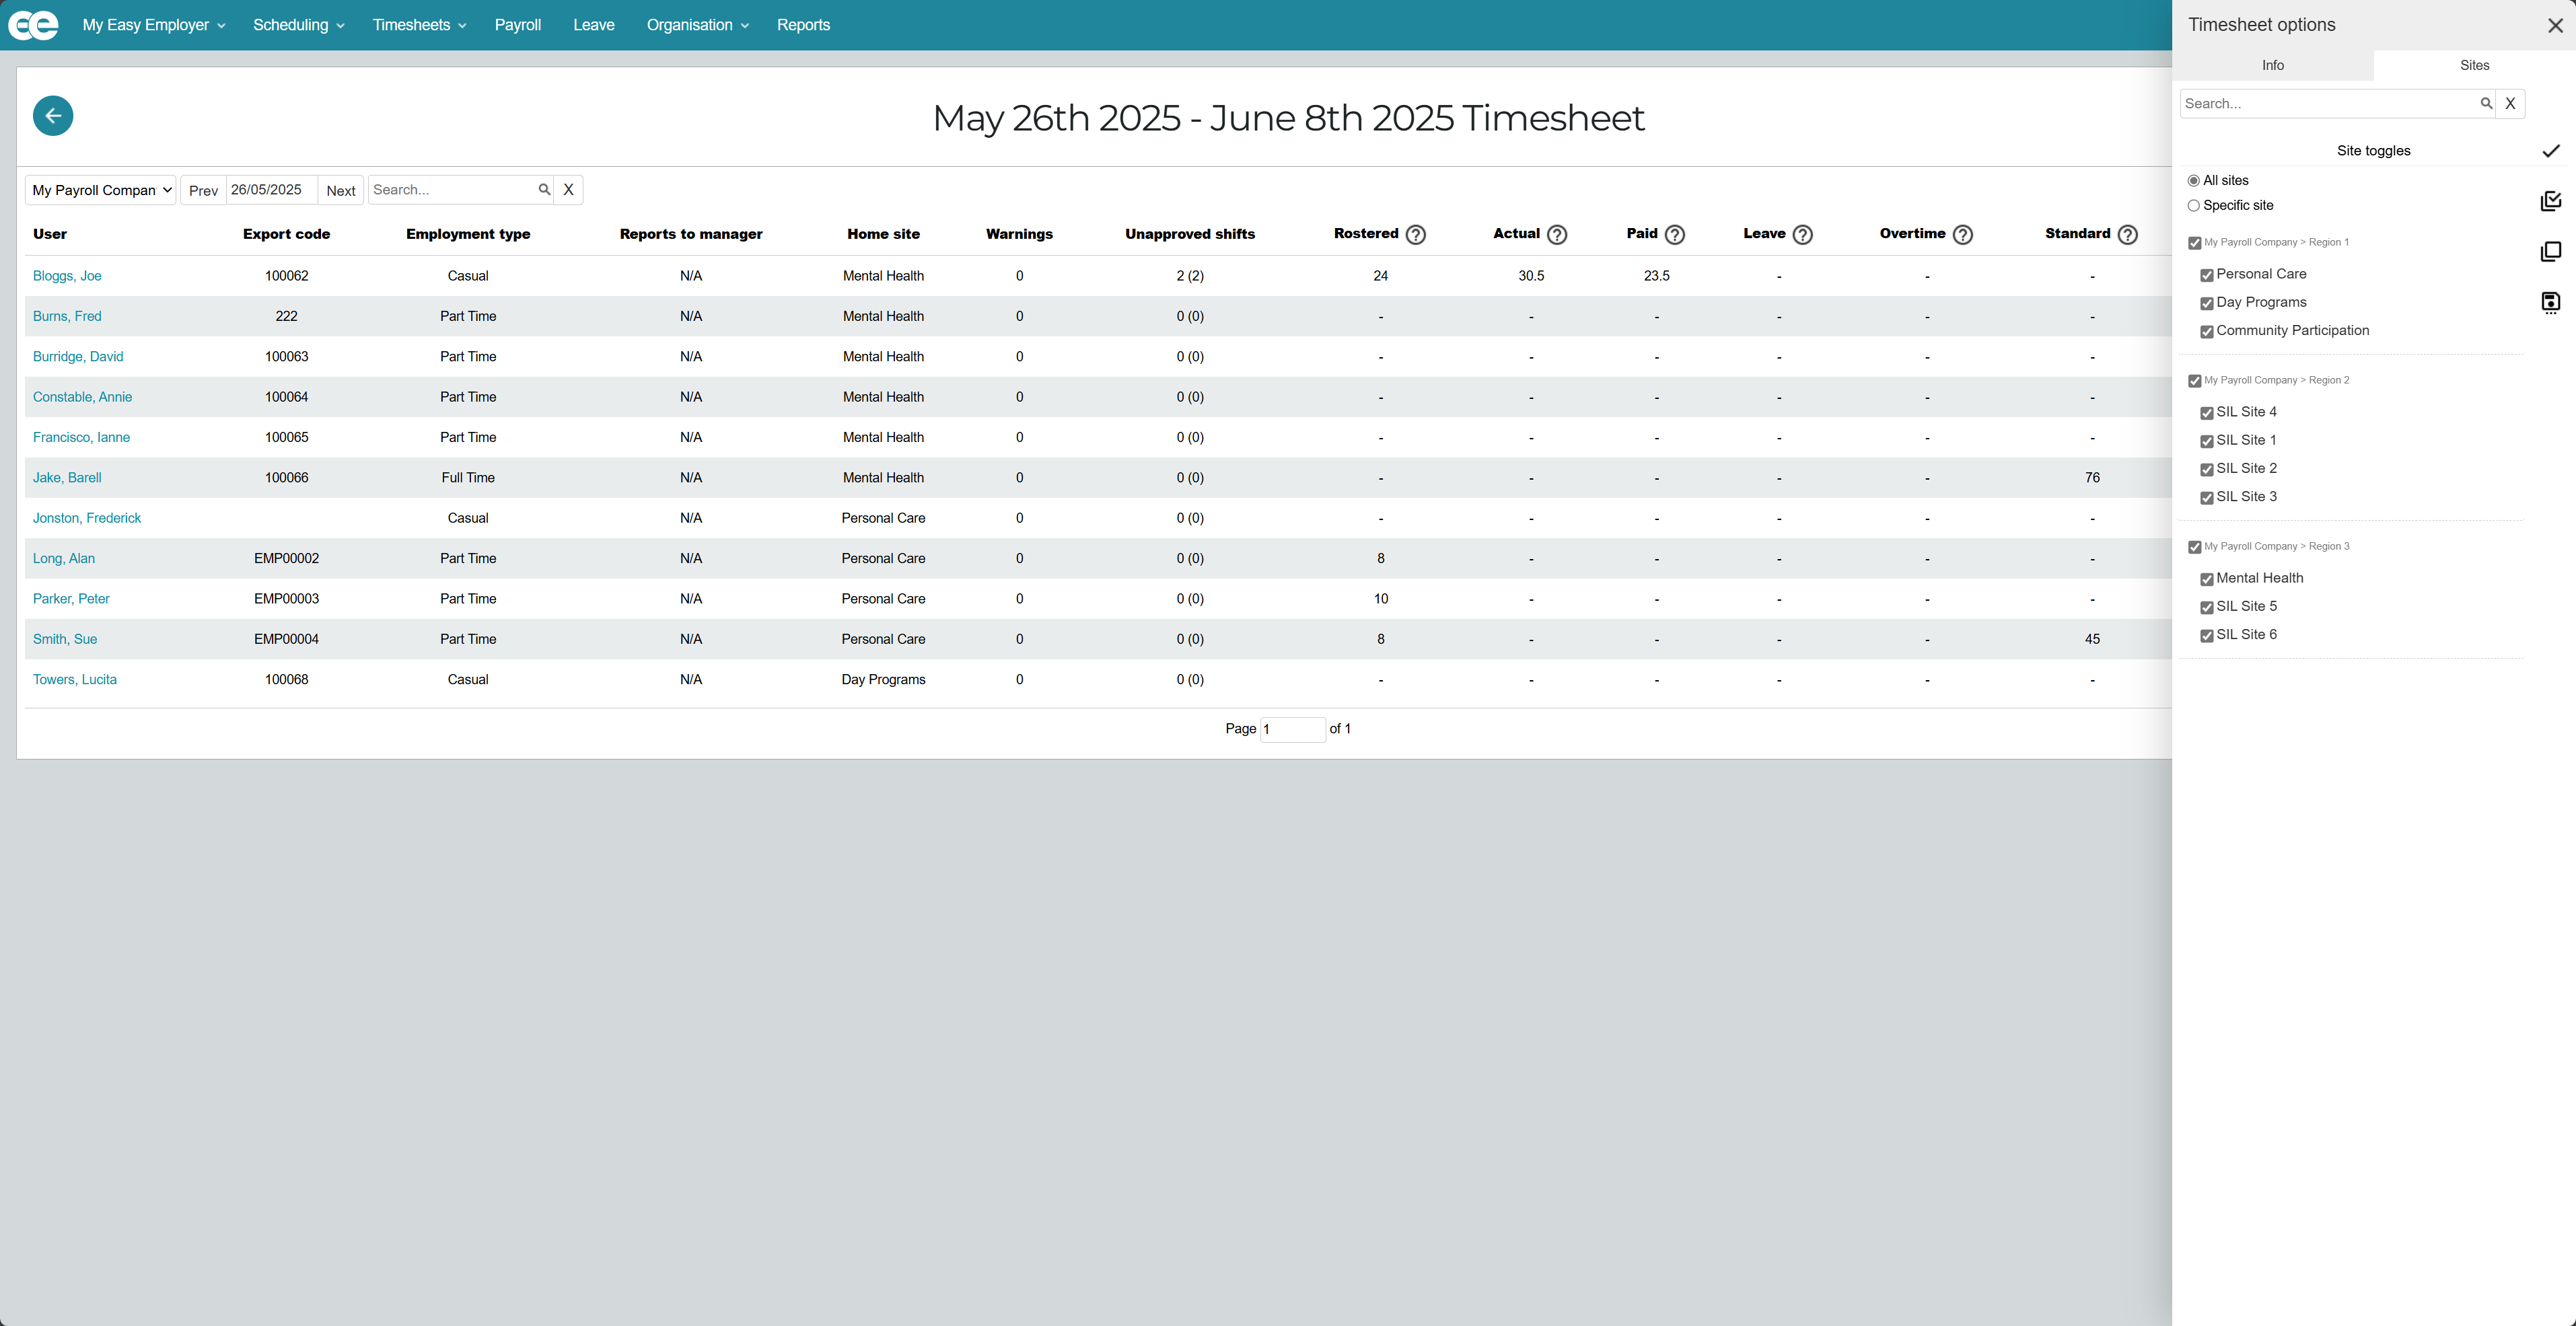Toggle the Region 3 group checkbox

pyautogui.click(x=2195, y=547)
